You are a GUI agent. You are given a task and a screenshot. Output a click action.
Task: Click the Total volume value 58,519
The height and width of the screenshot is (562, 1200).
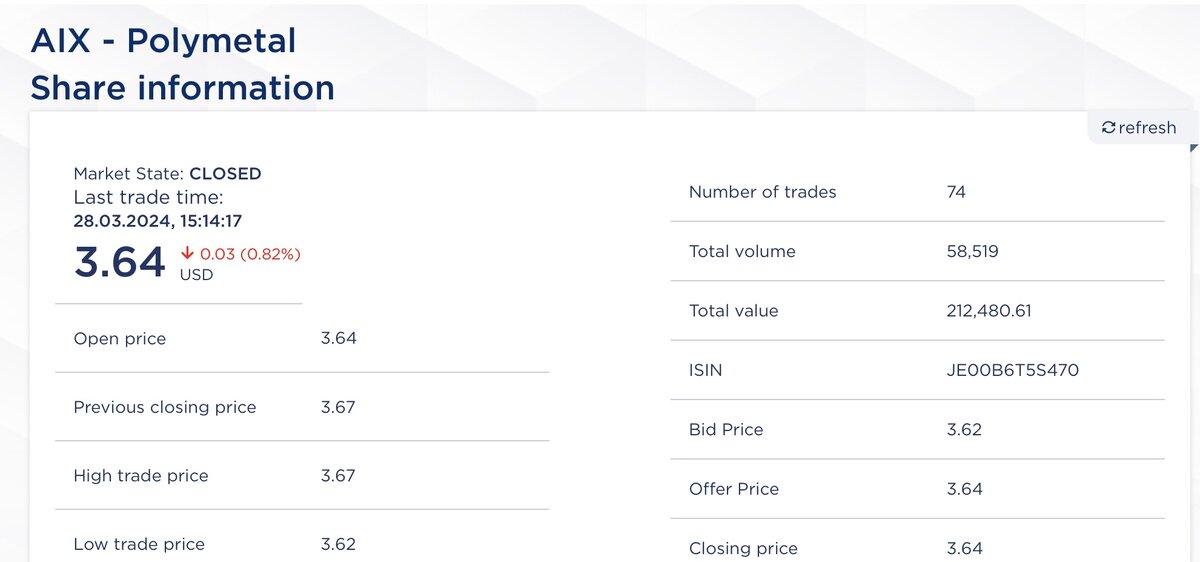[x=972, y=252]
